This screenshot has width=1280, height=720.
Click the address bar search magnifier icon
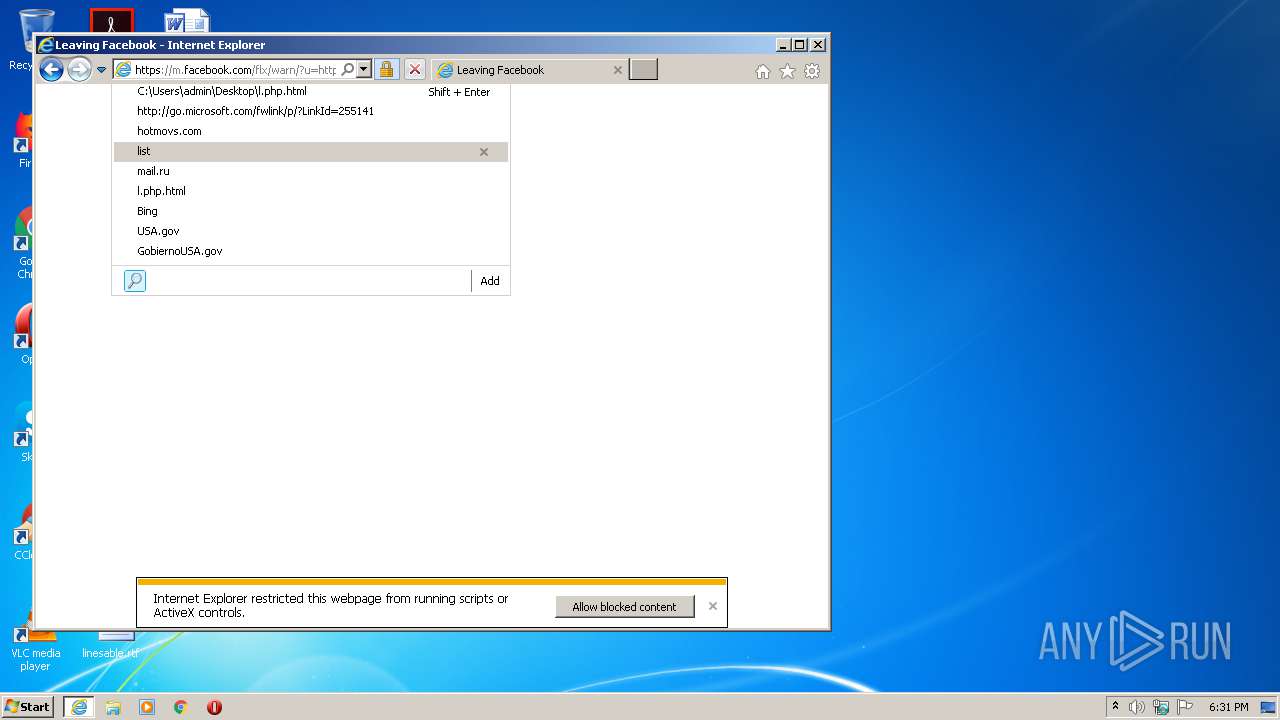[x=348, y=70]
